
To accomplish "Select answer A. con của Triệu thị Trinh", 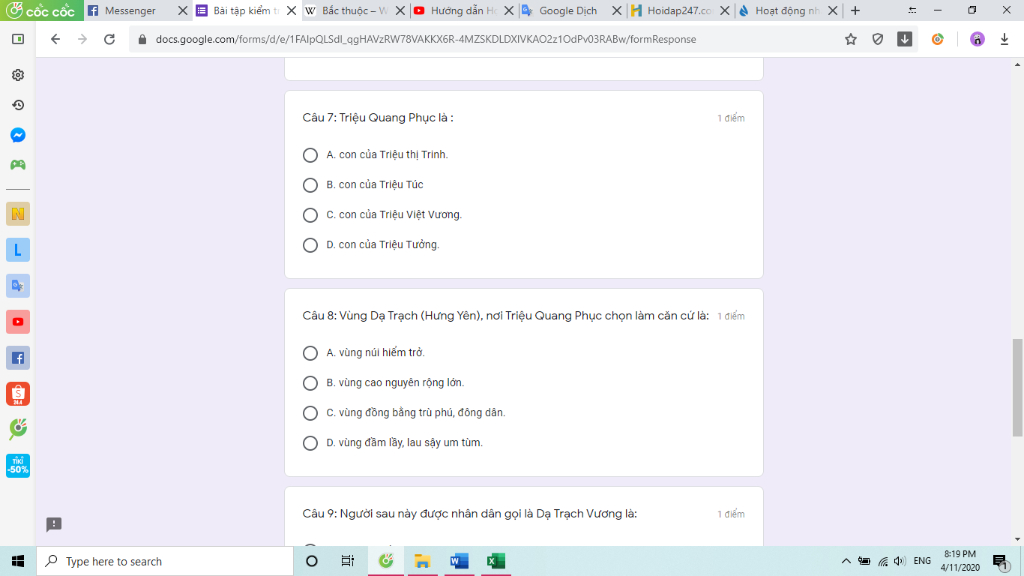I will click(x=310, y=155).
